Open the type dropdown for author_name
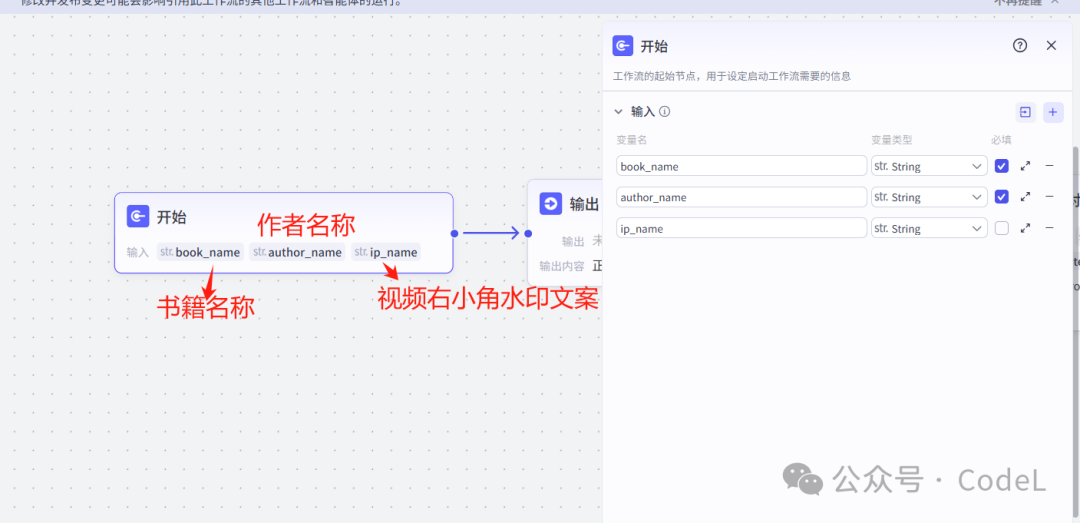Viewport: 1080px width, 523px height. tap(928, 197)
